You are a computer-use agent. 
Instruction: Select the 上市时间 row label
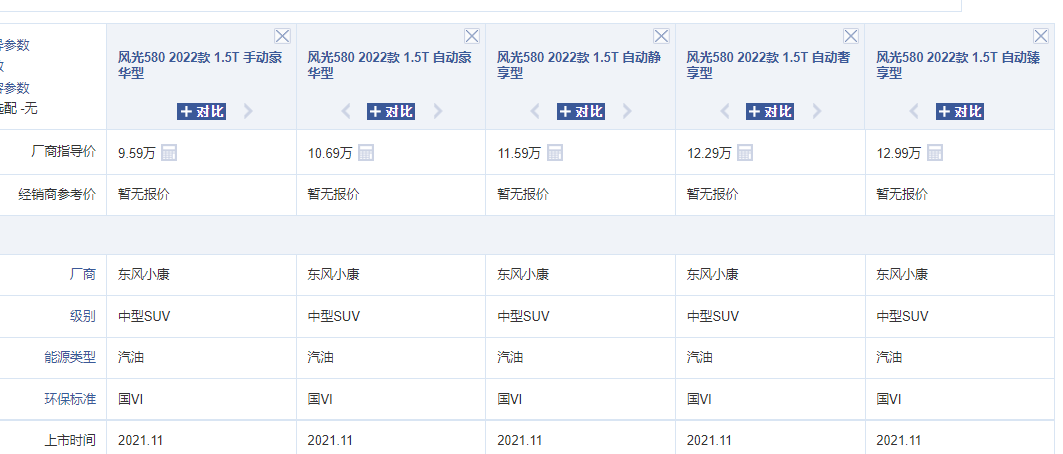point(70,440)
